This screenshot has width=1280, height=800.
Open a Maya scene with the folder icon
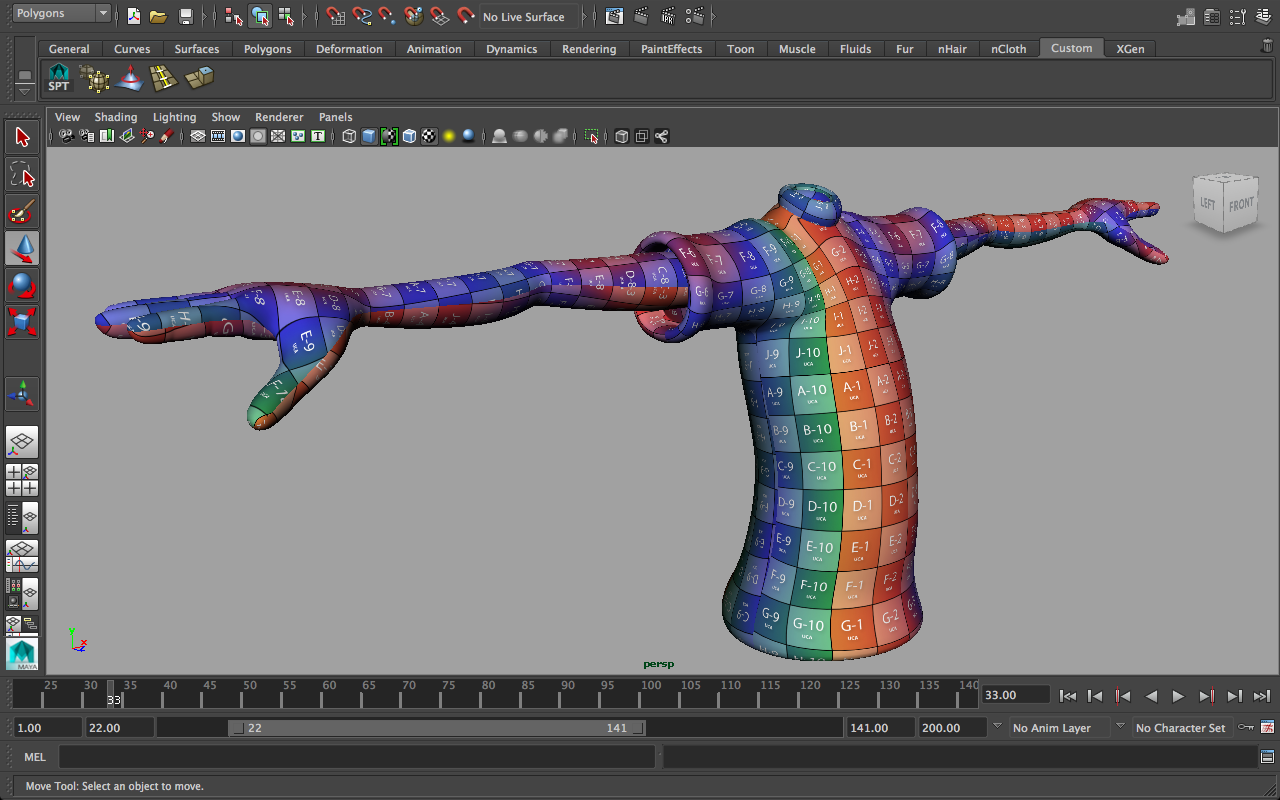159,16
